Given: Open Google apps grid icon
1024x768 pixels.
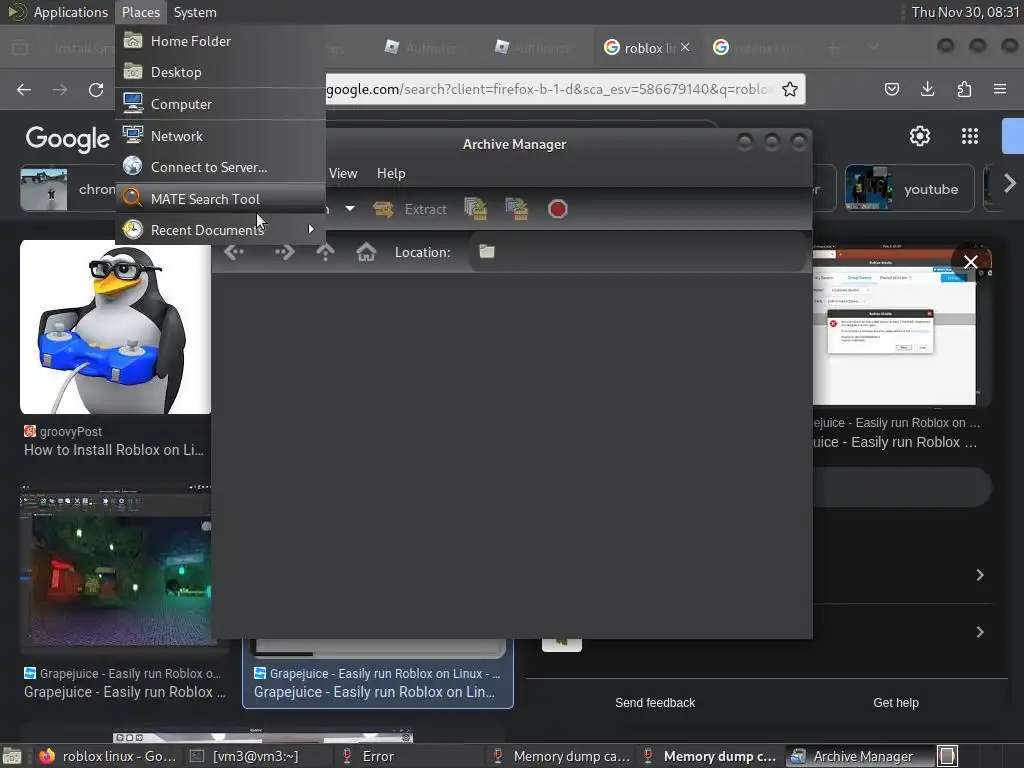Looking at the screenshot, I should [x=970, y=136].
